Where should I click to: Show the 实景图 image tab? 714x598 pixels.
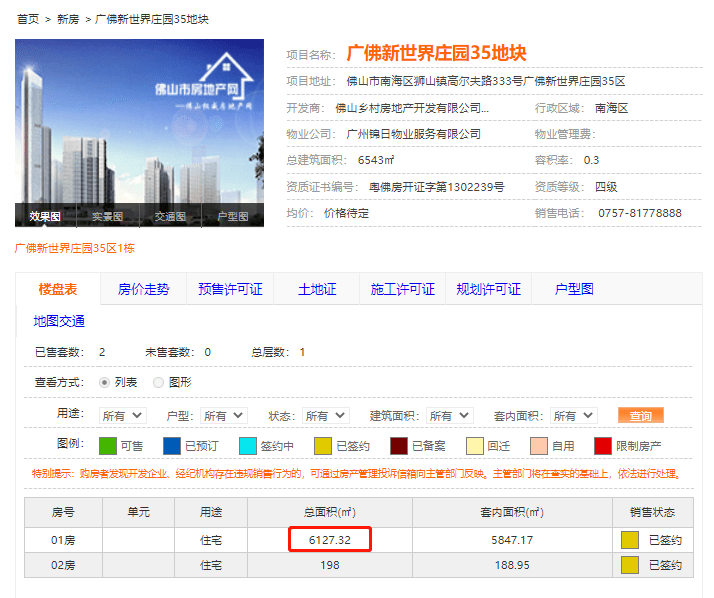tap(107, 216)
